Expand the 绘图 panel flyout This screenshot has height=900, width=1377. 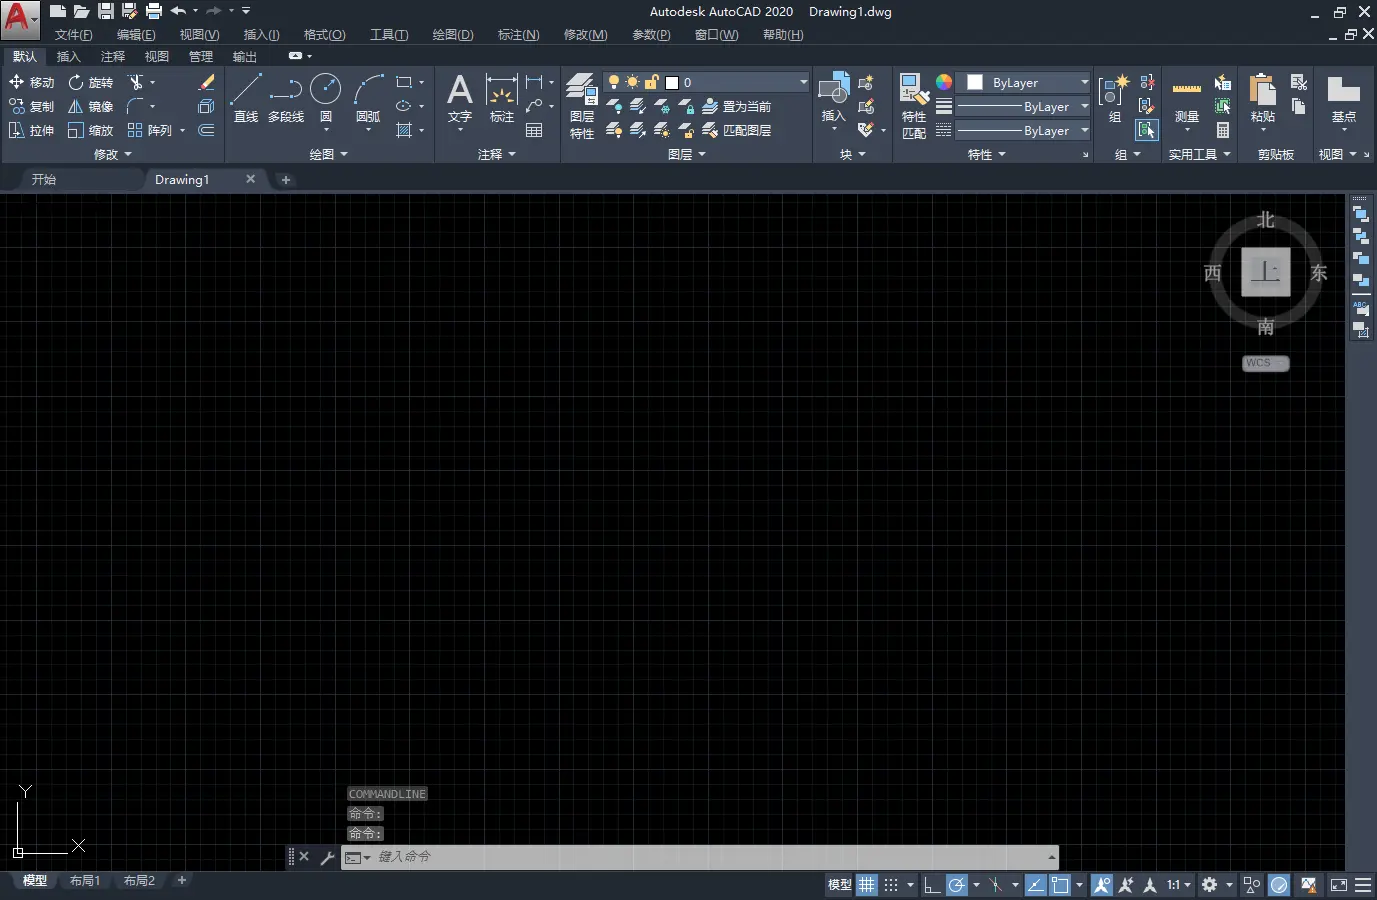click(329, 155)
